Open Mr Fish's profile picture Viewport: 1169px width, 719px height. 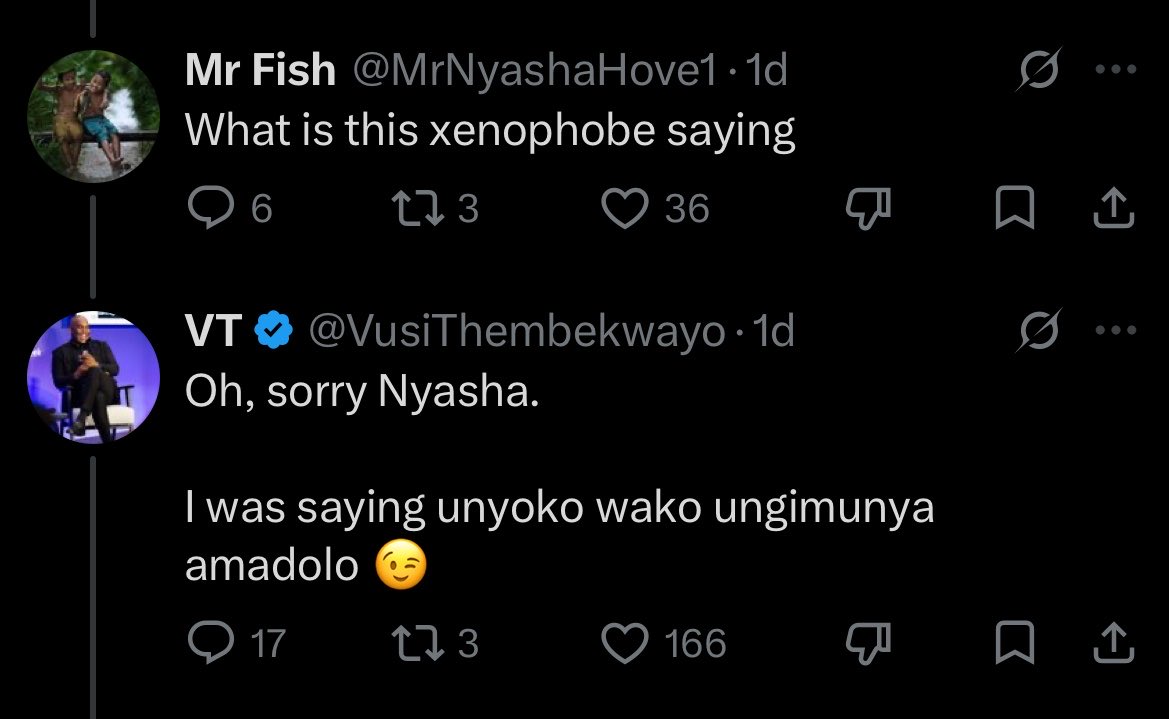point(93,116)
